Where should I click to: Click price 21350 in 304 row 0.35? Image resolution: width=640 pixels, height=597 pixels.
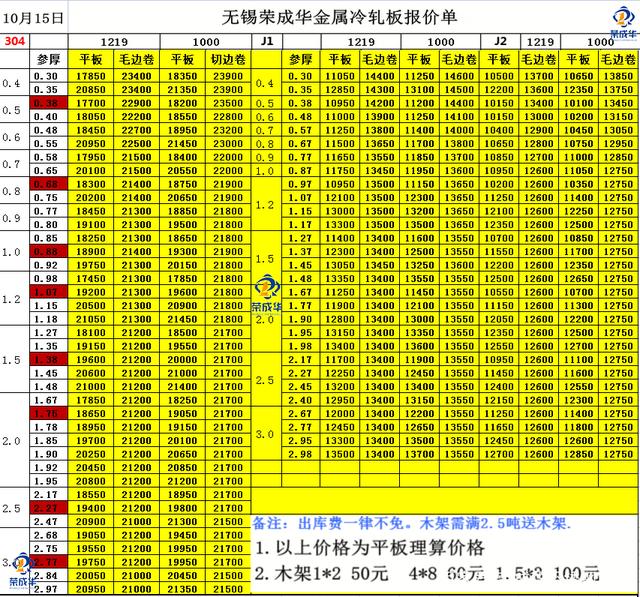[182, 90]
